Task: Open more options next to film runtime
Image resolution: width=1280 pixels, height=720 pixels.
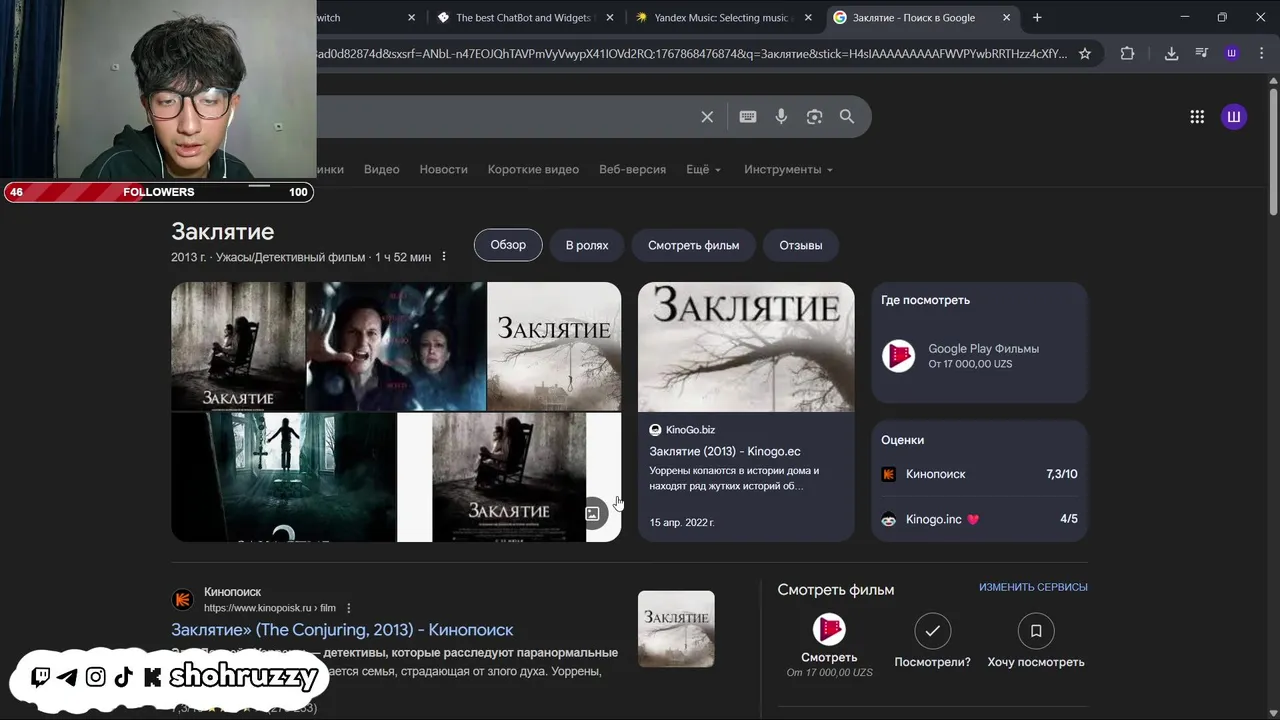Action: coord(444,257)
